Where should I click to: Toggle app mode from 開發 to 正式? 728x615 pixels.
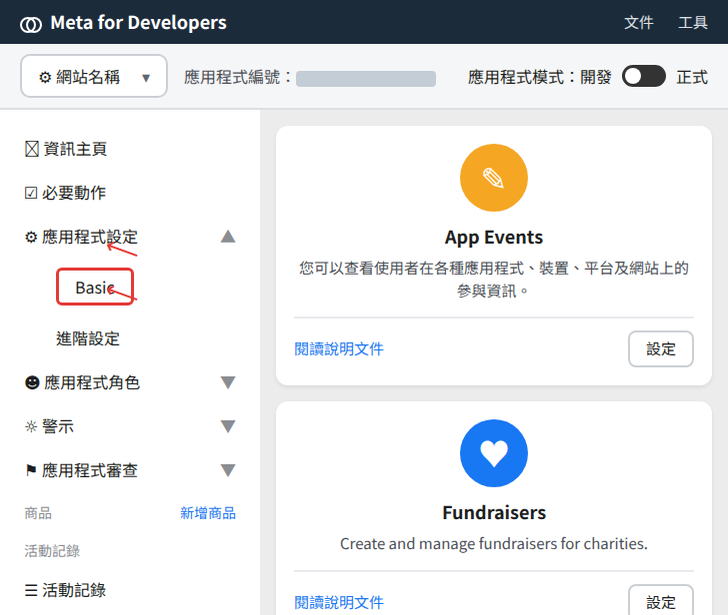(x=644, y=76)
